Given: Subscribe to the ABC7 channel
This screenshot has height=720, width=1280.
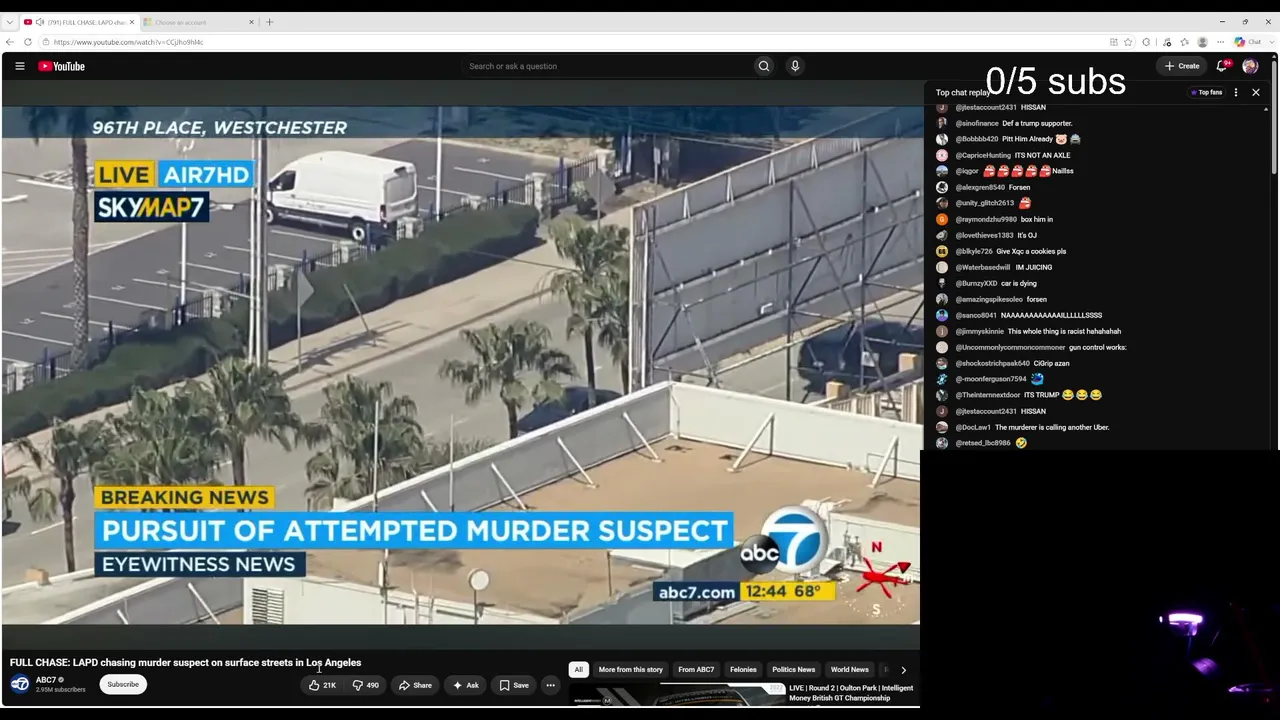Looking at the screenshot, I should [123, 685].
